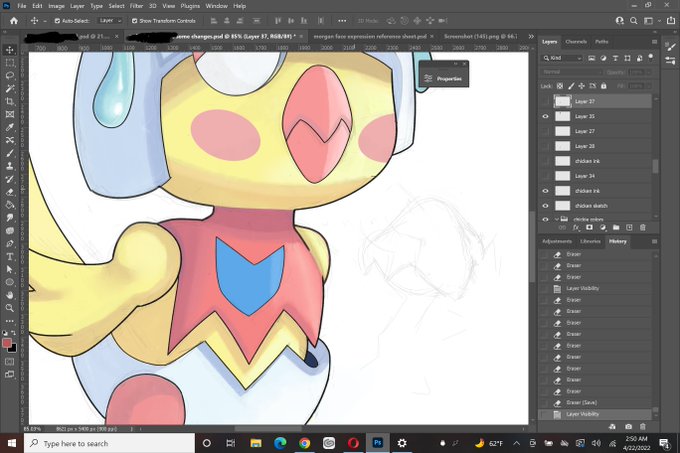Open more align options ellipsis

tap(342, 21)
